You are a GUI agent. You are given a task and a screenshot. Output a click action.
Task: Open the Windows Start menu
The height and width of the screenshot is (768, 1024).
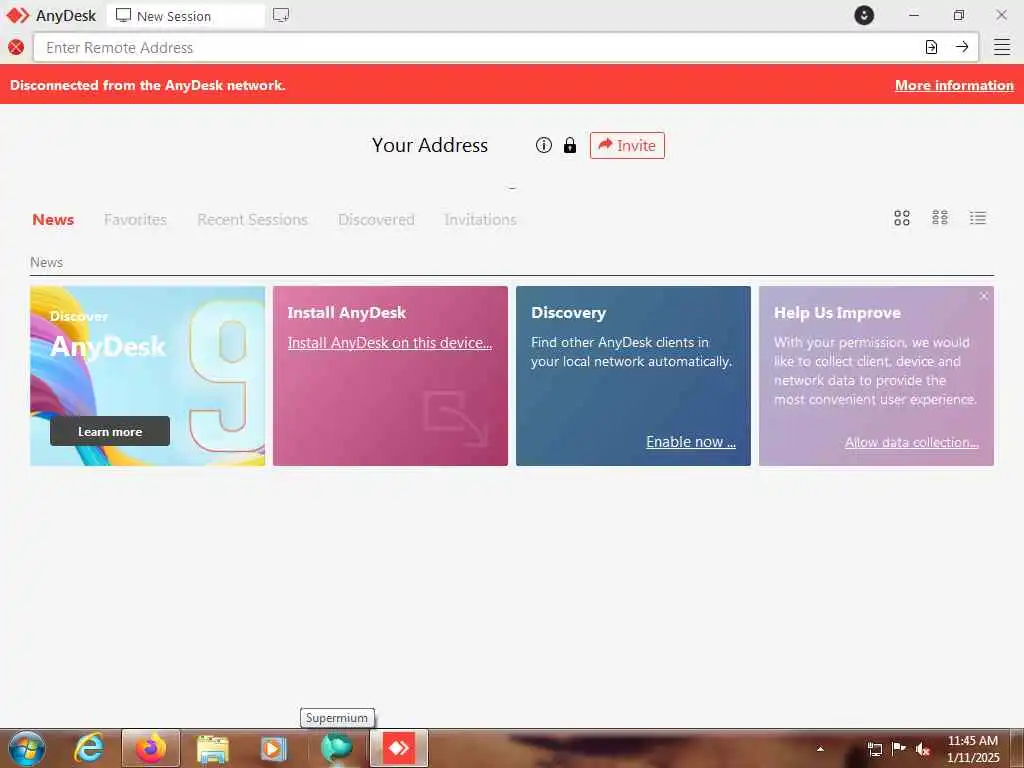[27, 748]
